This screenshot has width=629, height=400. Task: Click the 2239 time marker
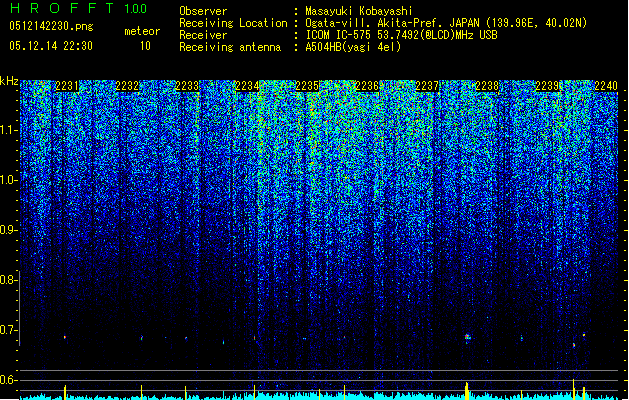tap(547, 86)
